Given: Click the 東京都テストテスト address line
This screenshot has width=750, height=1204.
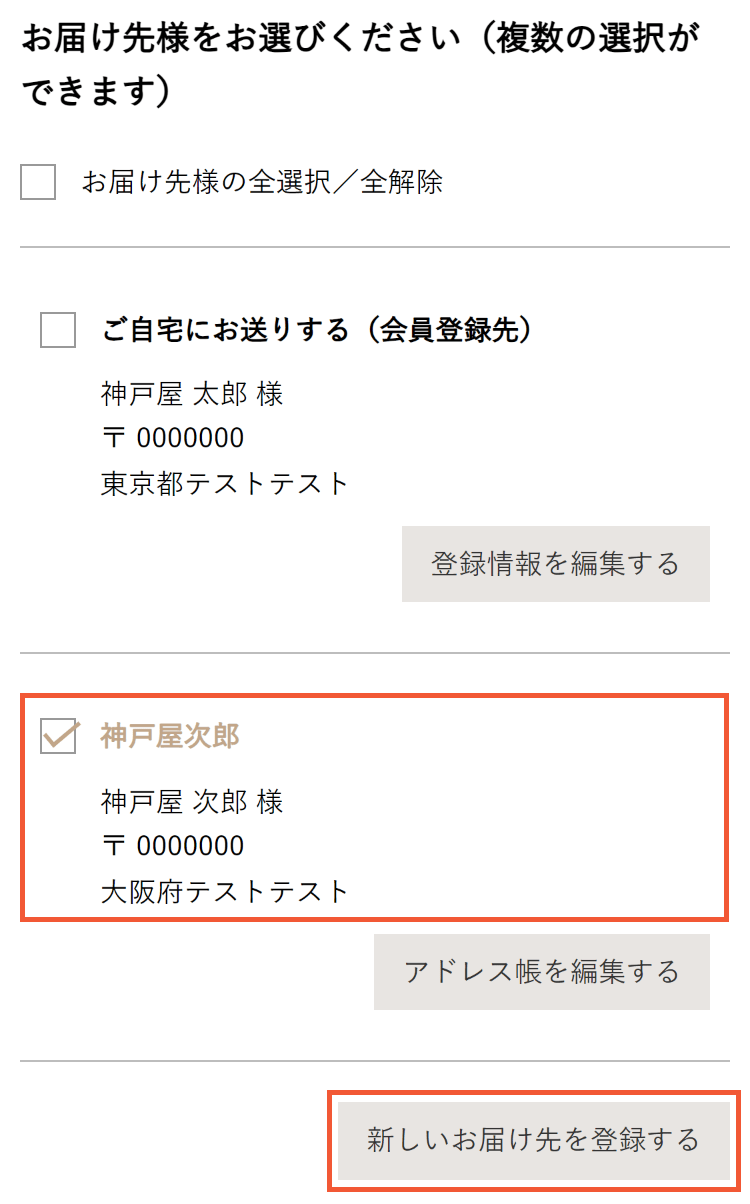Looking at the screenshot, I should point(225,484).
